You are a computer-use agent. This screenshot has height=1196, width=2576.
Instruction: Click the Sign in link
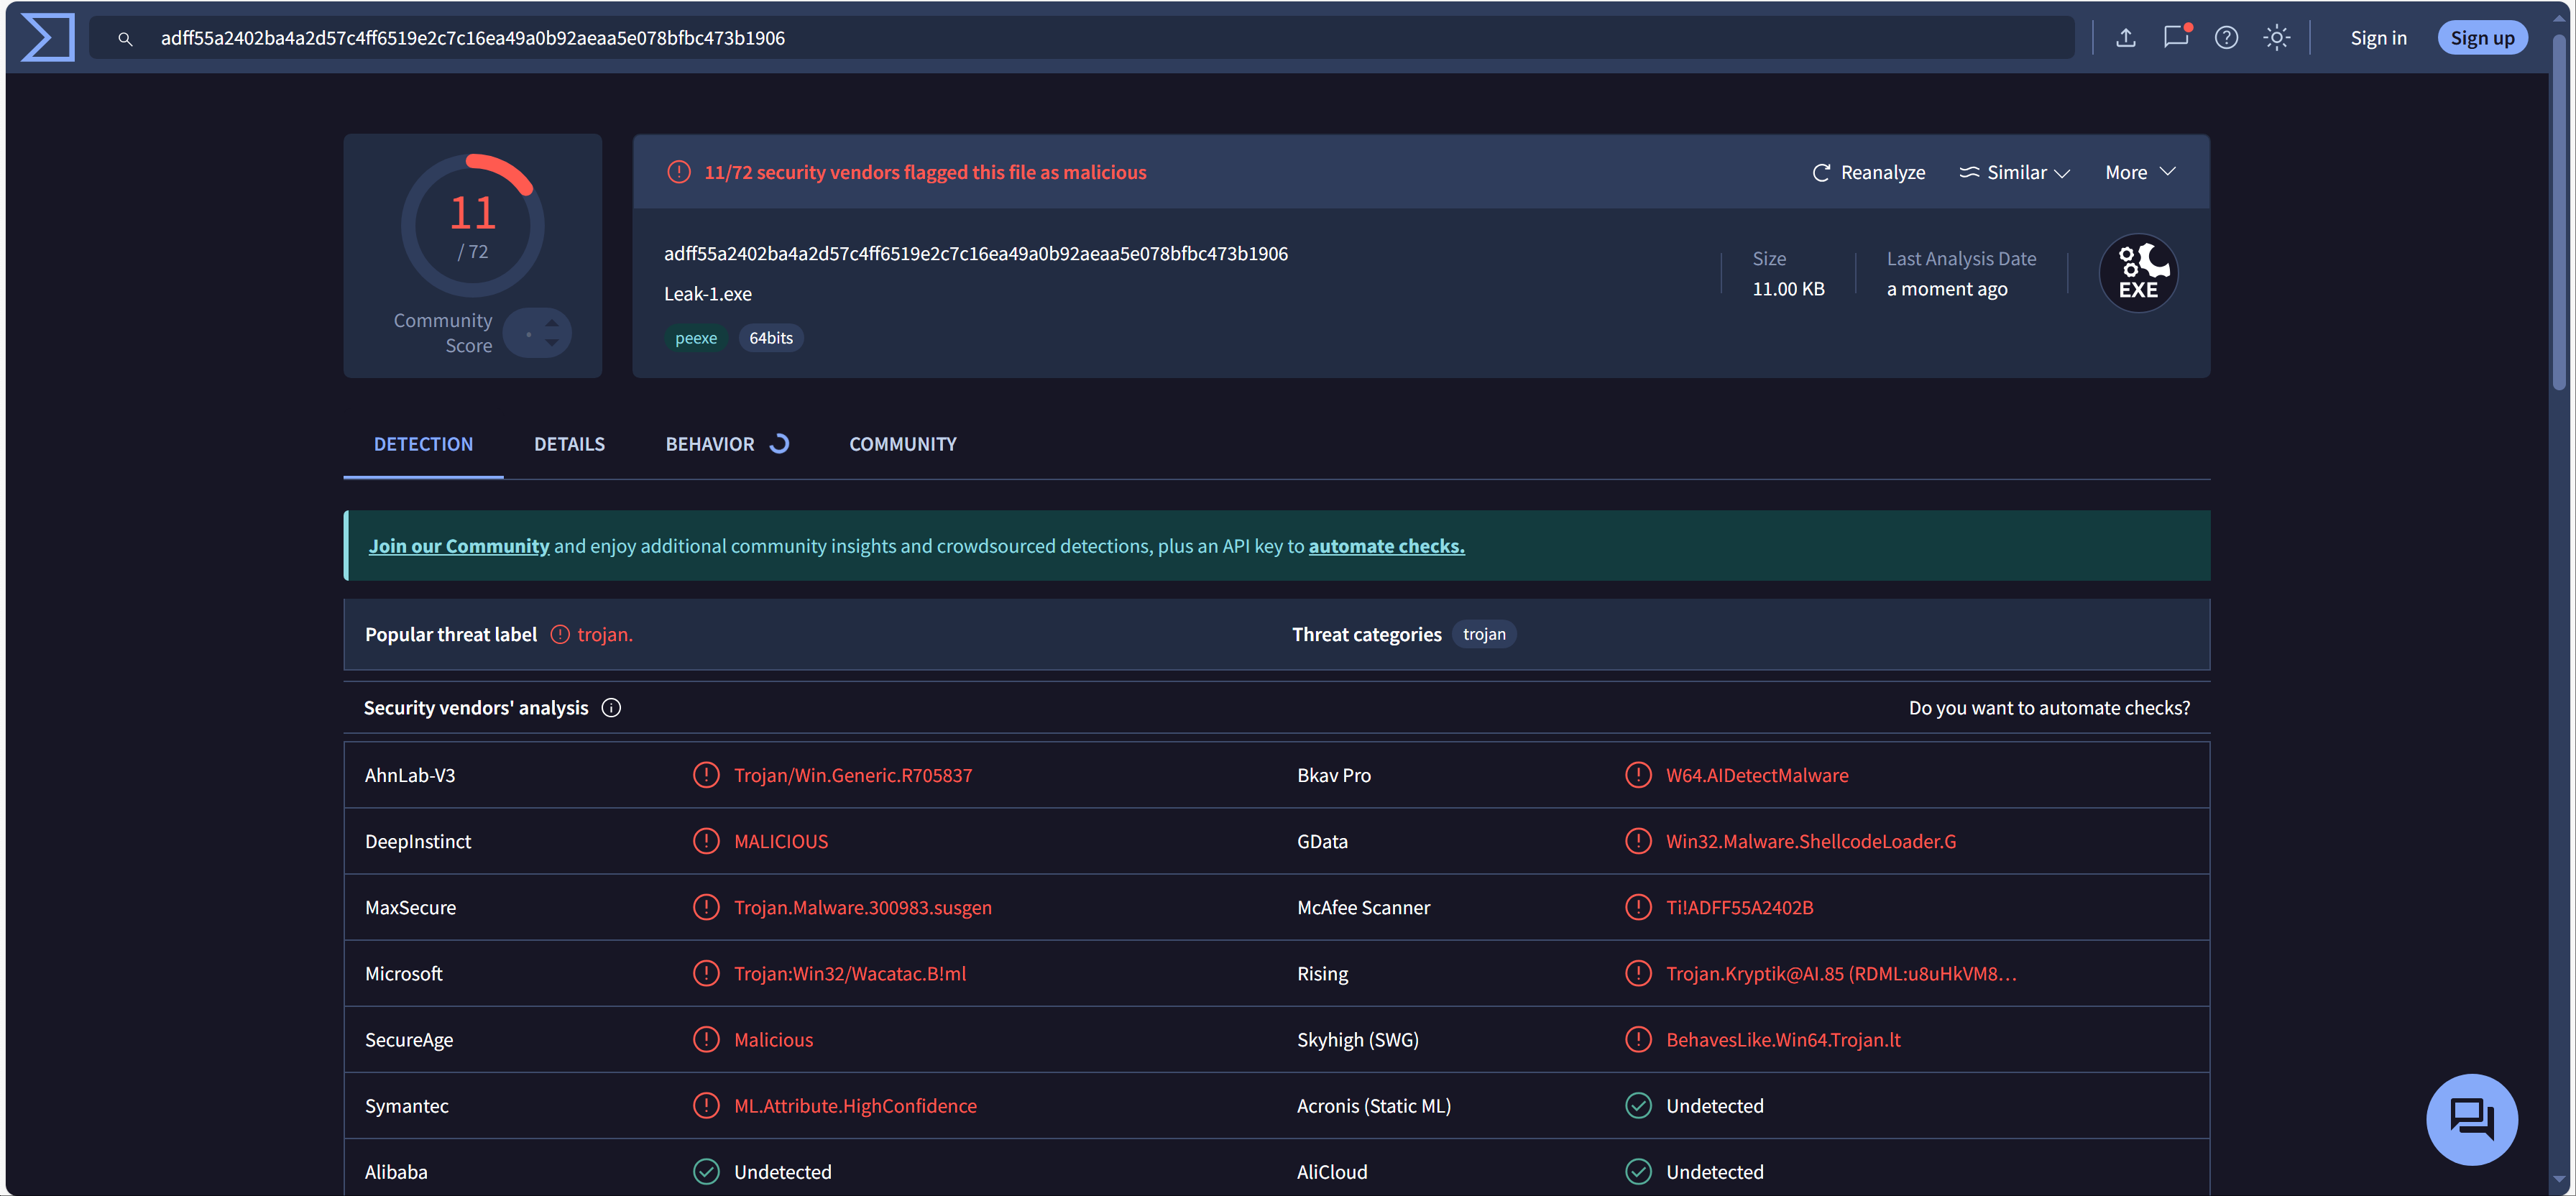pos(2378,38)
